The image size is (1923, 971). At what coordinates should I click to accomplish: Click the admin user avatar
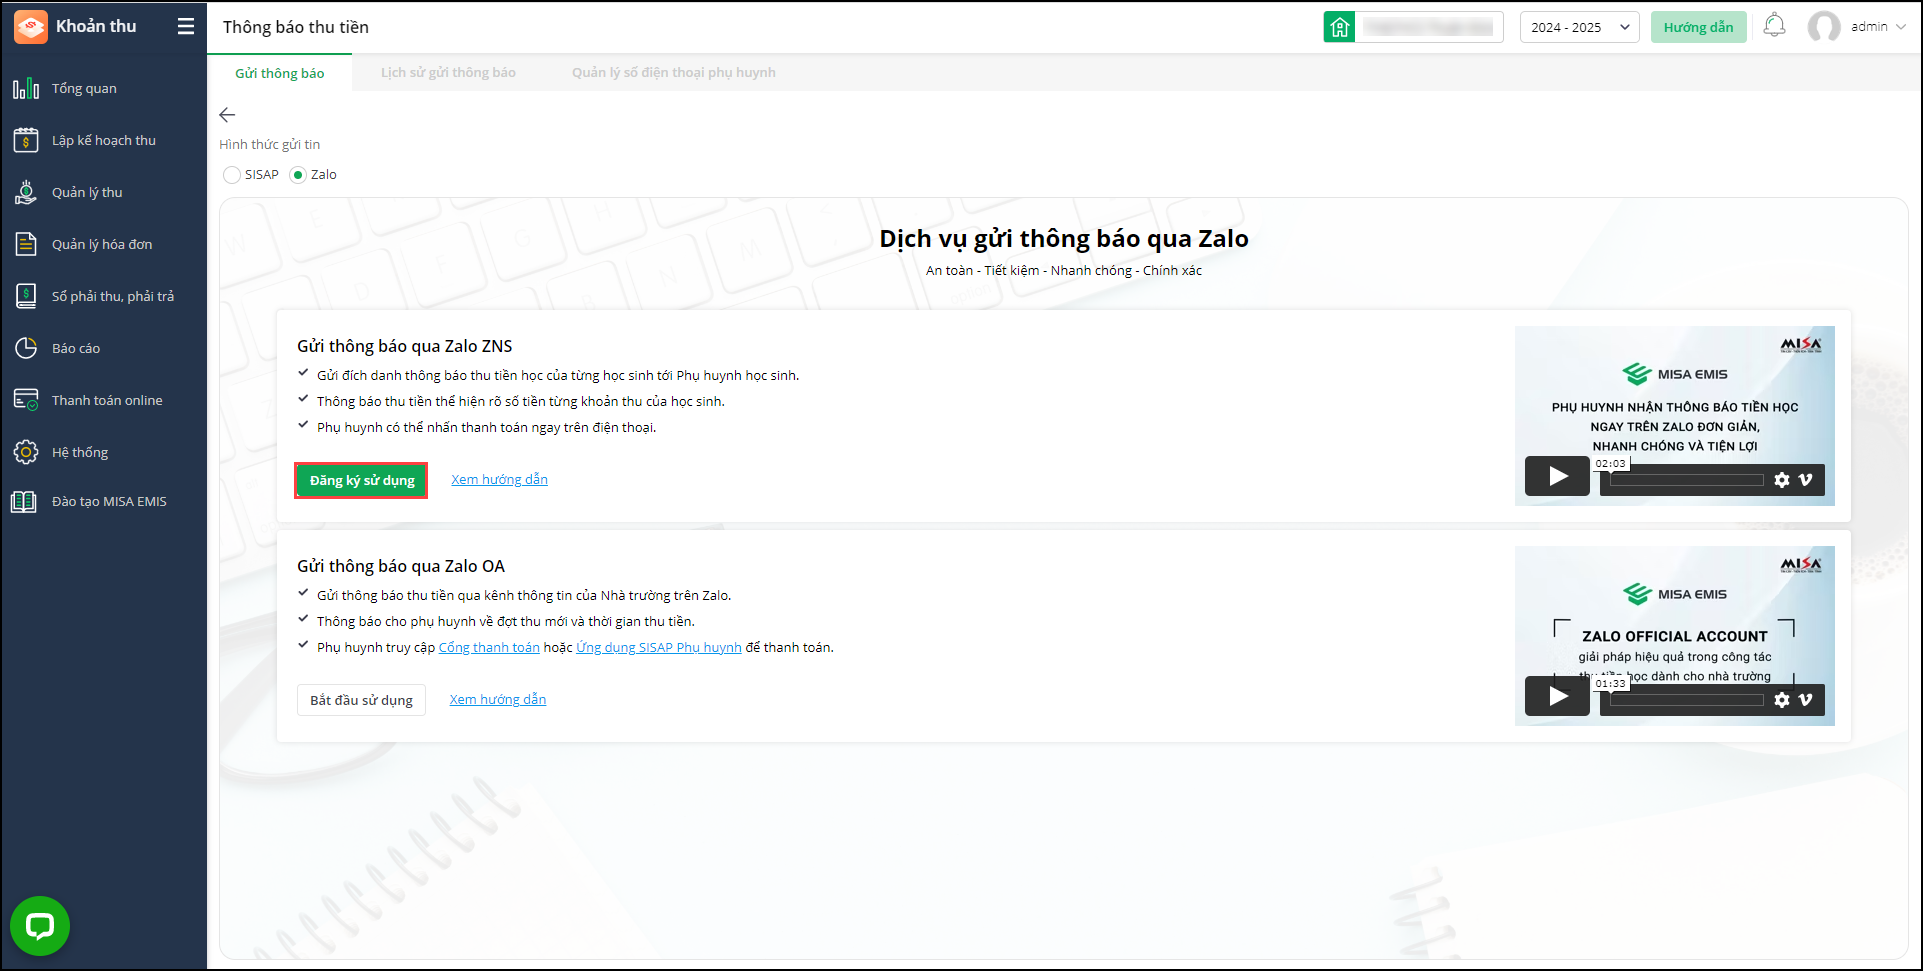pos(1824,27)
